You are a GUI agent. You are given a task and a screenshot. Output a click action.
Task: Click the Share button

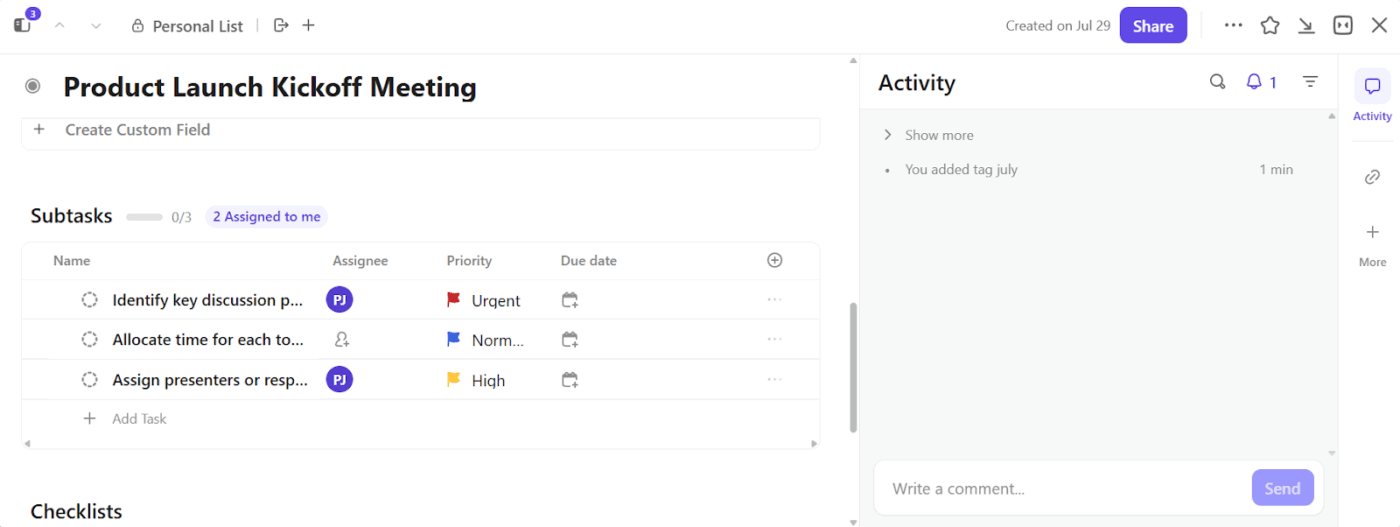(x=1153, y=26)
